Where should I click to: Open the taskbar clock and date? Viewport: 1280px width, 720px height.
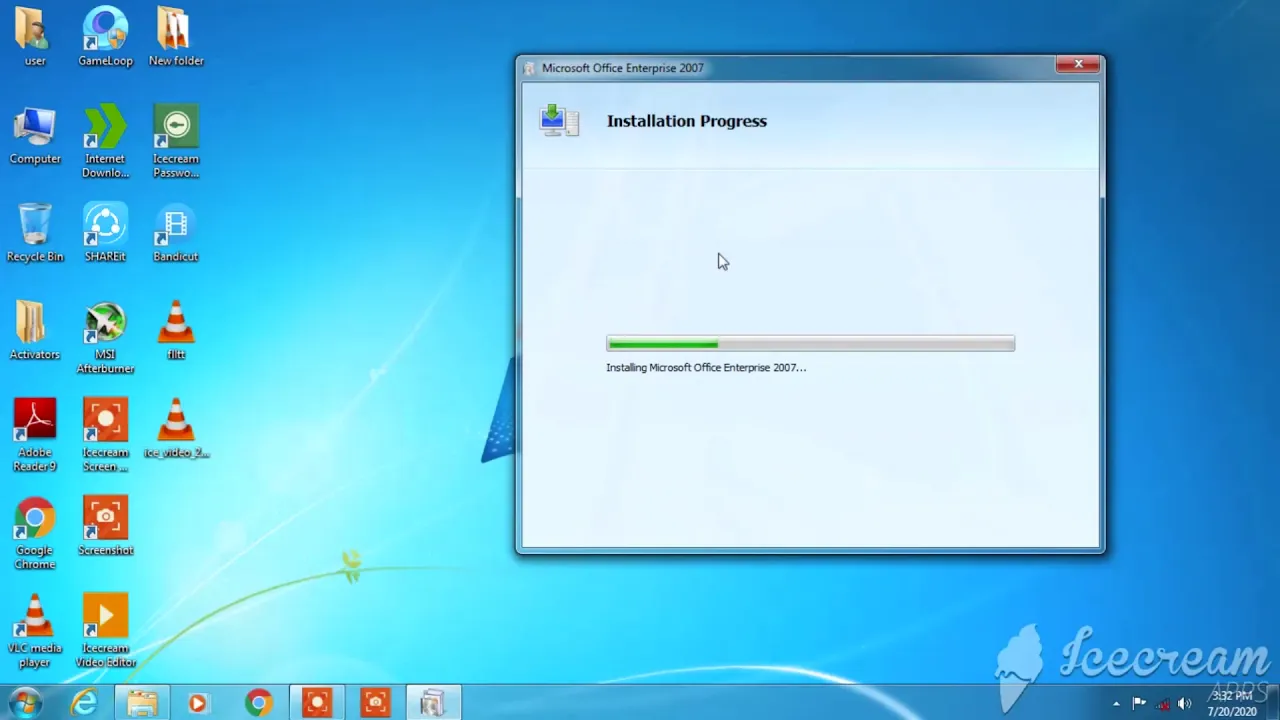point(1233,703)
